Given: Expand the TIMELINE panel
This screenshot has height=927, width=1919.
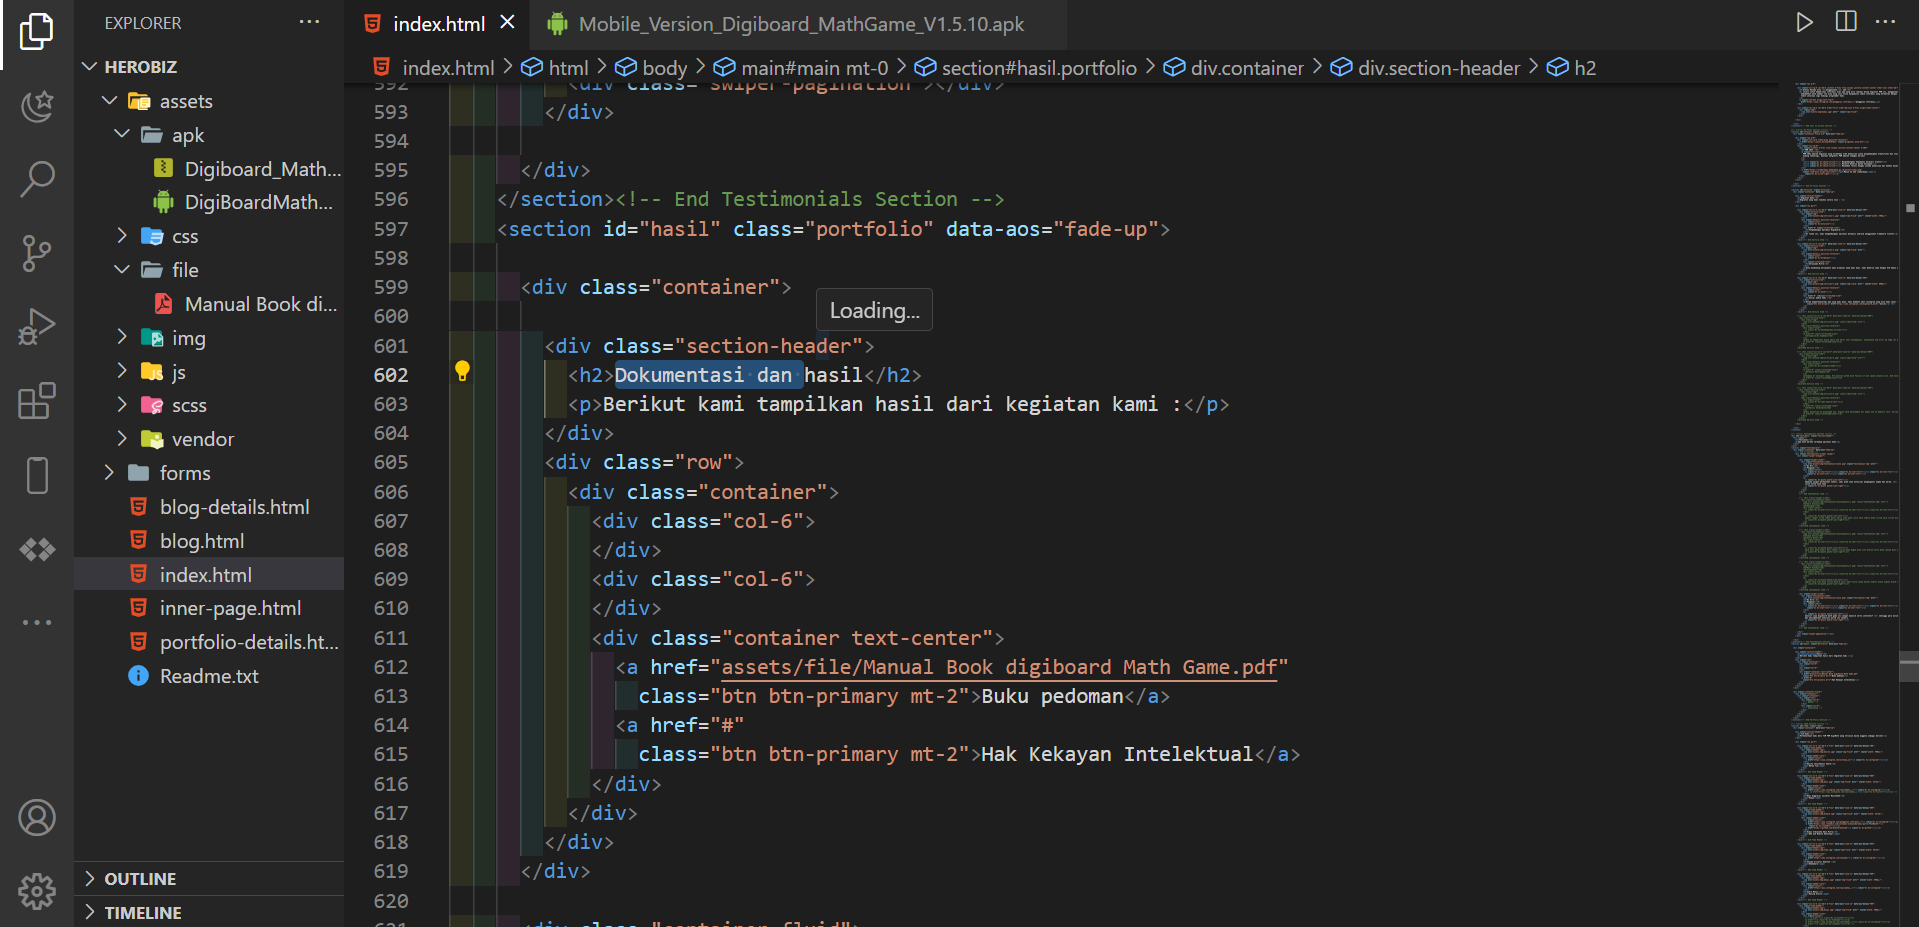Looking at the screenshot, I should click(210, 912).
